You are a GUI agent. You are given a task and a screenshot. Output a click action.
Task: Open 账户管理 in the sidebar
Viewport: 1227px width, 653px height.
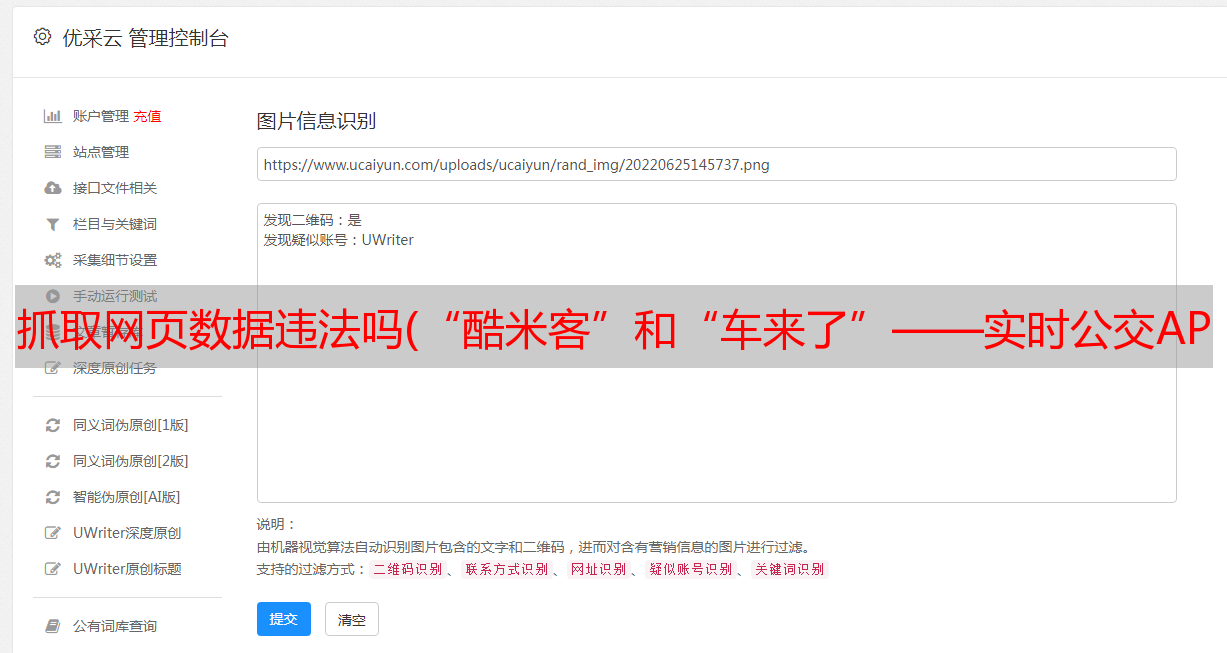101,116
